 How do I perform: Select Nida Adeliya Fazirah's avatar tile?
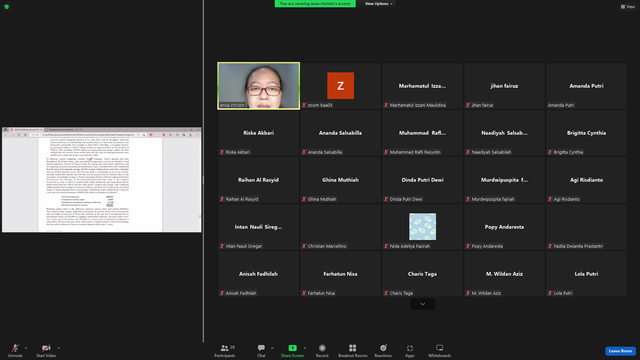(x=422, y=227)
